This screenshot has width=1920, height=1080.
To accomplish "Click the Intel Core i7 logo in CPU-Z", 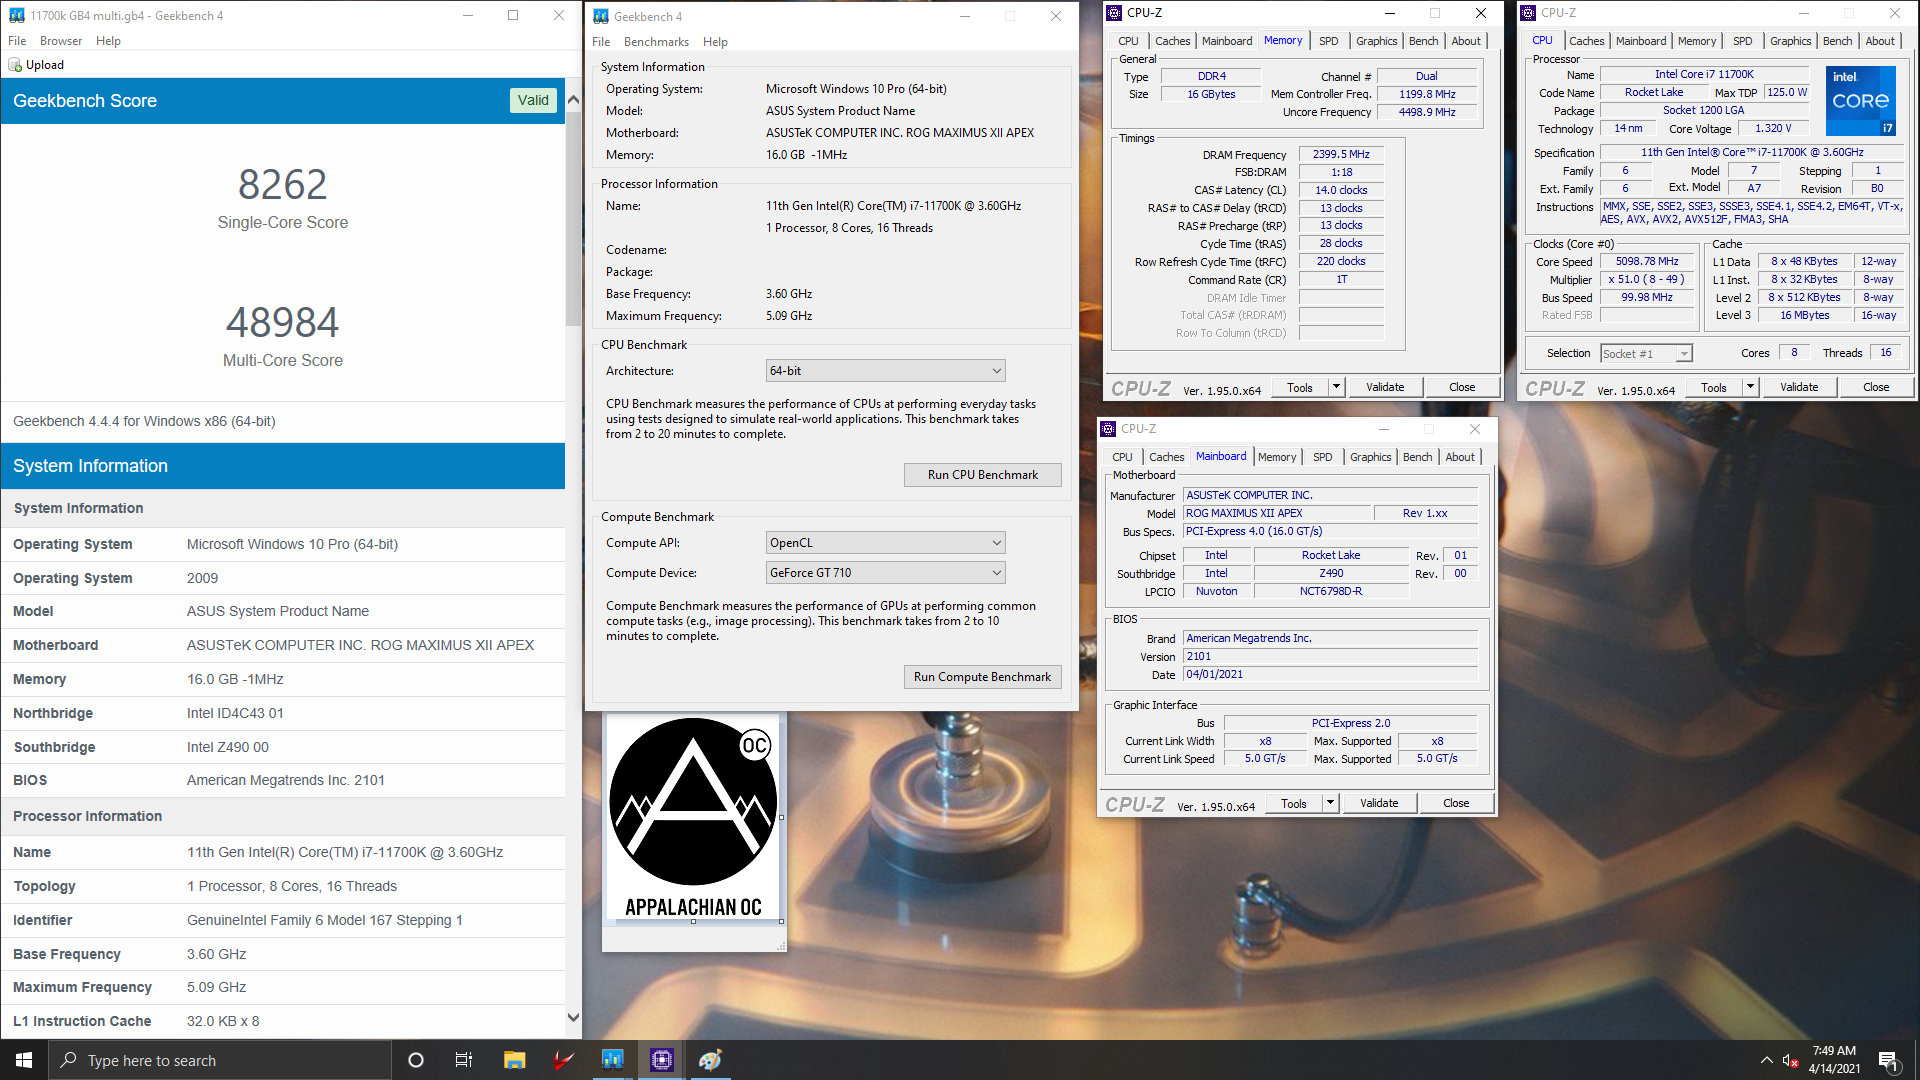I will coord(1861,101).
